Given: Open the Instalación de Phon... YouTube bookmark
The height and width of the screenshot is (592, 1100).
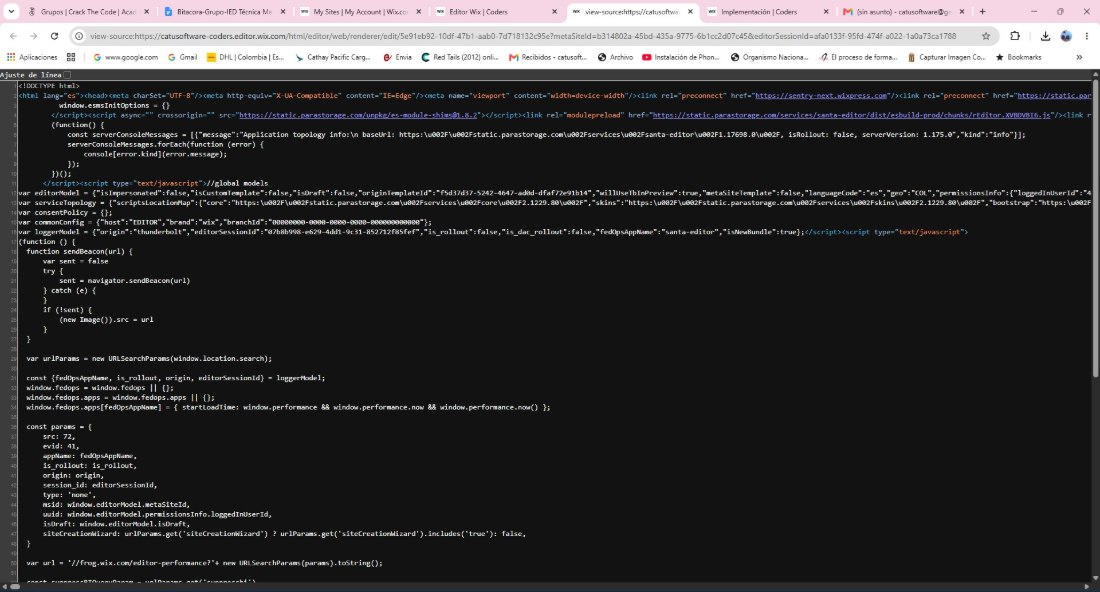Looking at the screenshot, I should (680, 58).
